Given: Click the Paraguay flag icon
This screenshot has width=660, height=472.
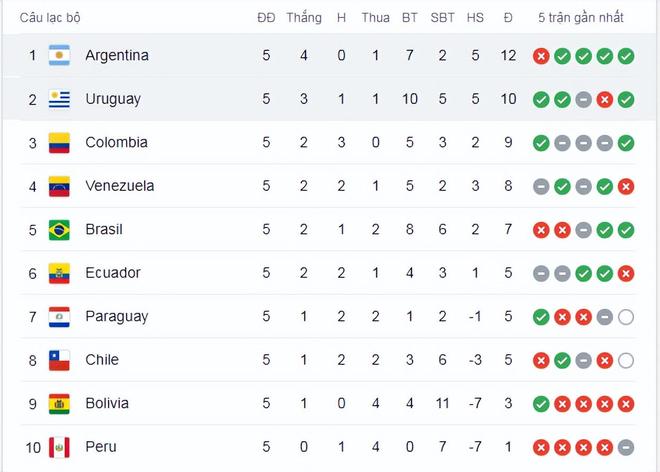Looking at the screenshot, I should click(x=59, y=317).
